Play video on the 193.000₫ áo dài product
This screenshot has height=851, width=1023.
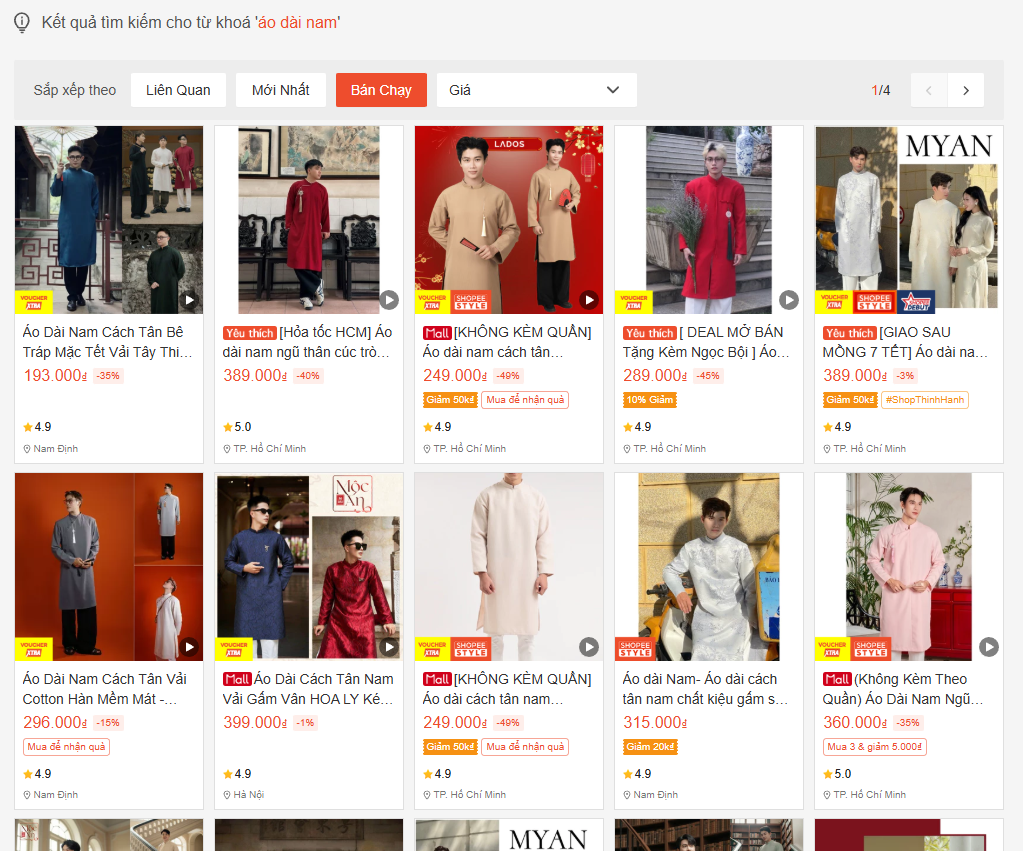coord(189,300)
